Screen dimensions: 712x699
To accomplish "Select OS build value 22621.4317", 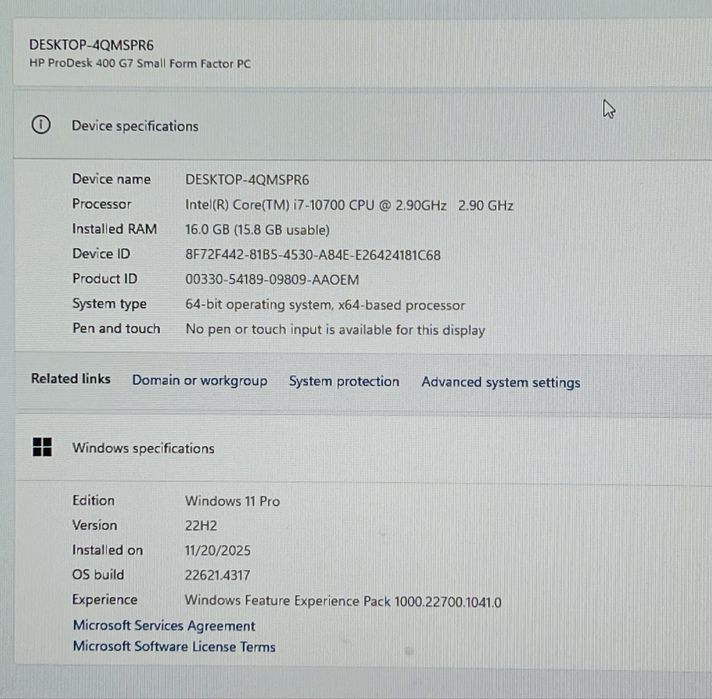I will tap(218, 575).
